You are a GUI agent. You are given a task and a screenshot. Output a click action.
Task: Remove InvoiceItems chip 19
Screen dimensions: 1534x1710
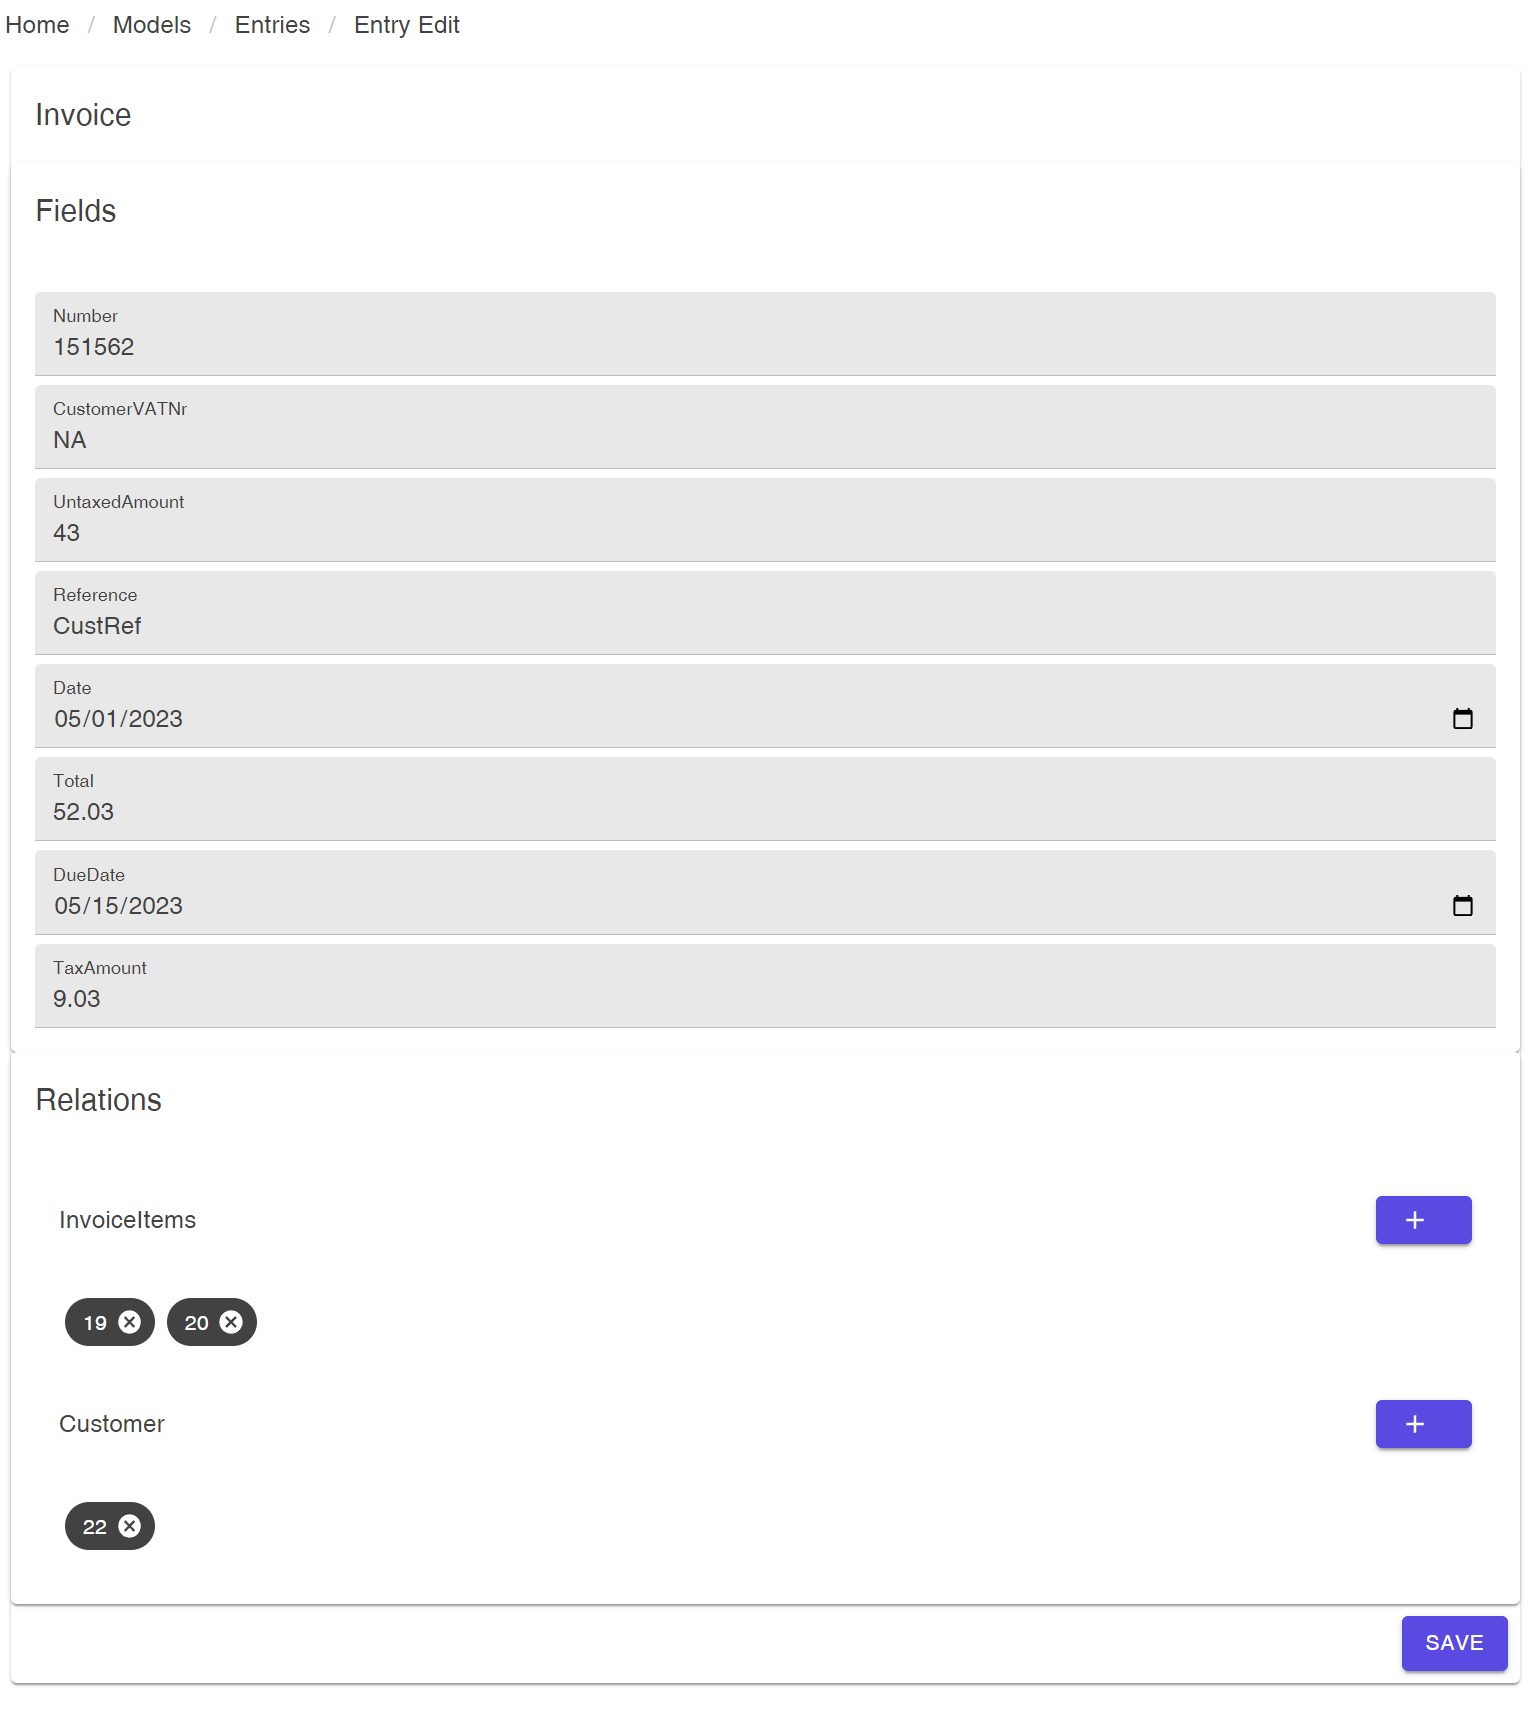click(130, 1322)
